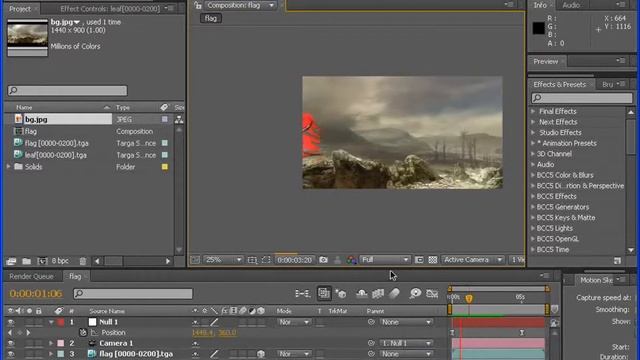Viewport: 640px width, 360px height.
Task: Click the Show Channel color icon in viewer
Action: click(351, 260)
